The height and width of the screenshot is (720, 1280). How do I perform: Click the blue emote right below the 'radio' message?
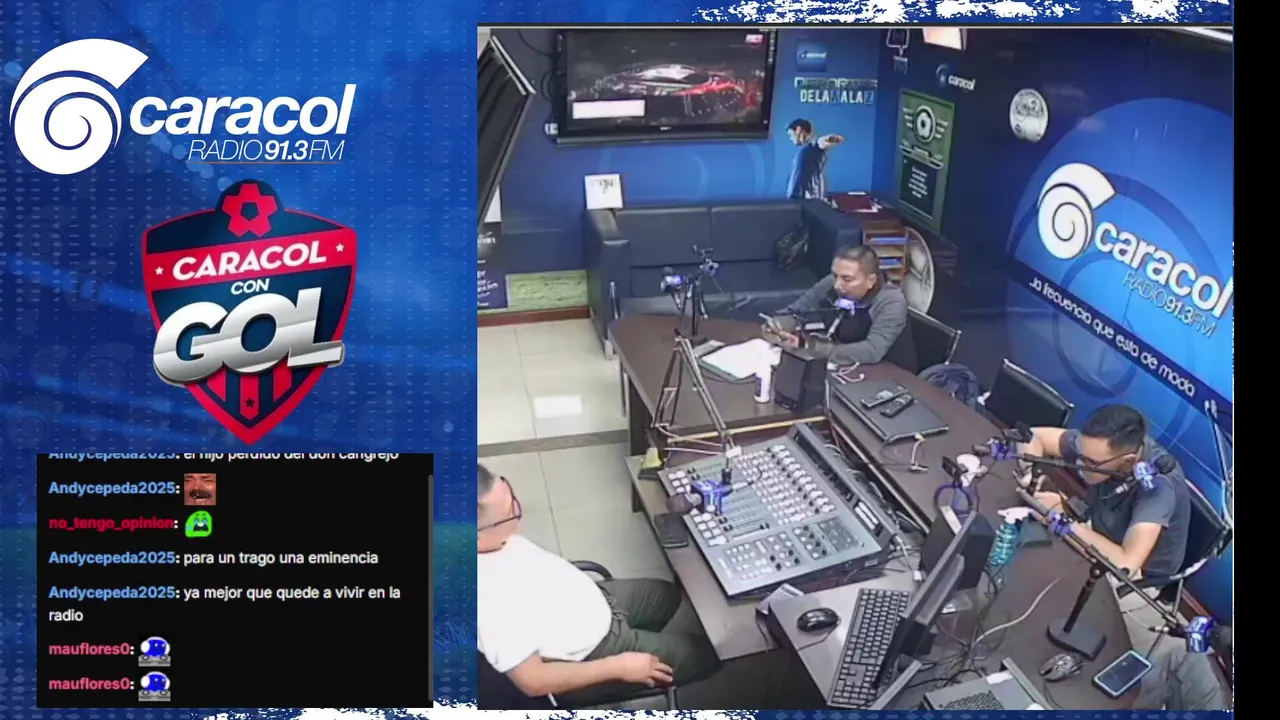154,651
